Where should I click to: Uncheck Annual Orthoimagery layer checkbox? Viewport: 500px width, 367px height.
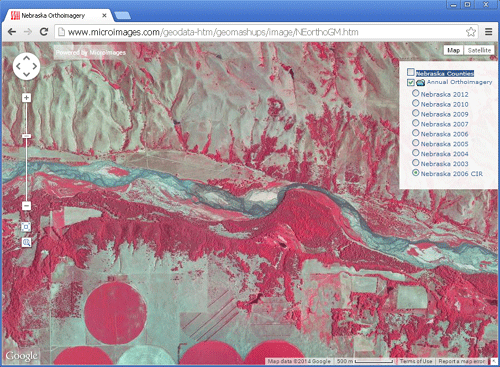(411, 82)
